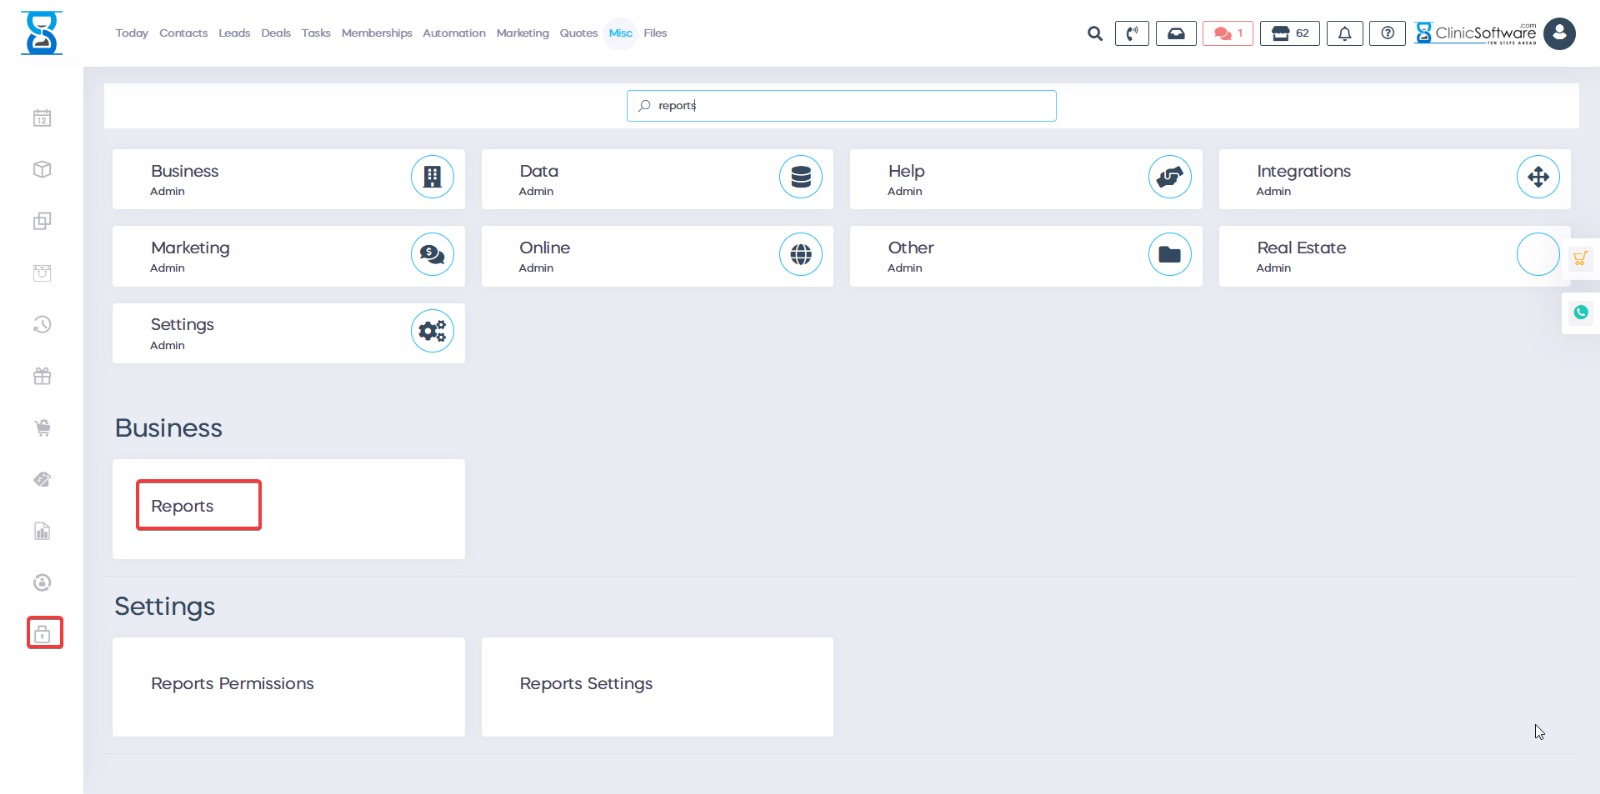This screenshot has height=794, width=1600.
Task: Go to the Automation menu
Action: [x=454, y=33]
